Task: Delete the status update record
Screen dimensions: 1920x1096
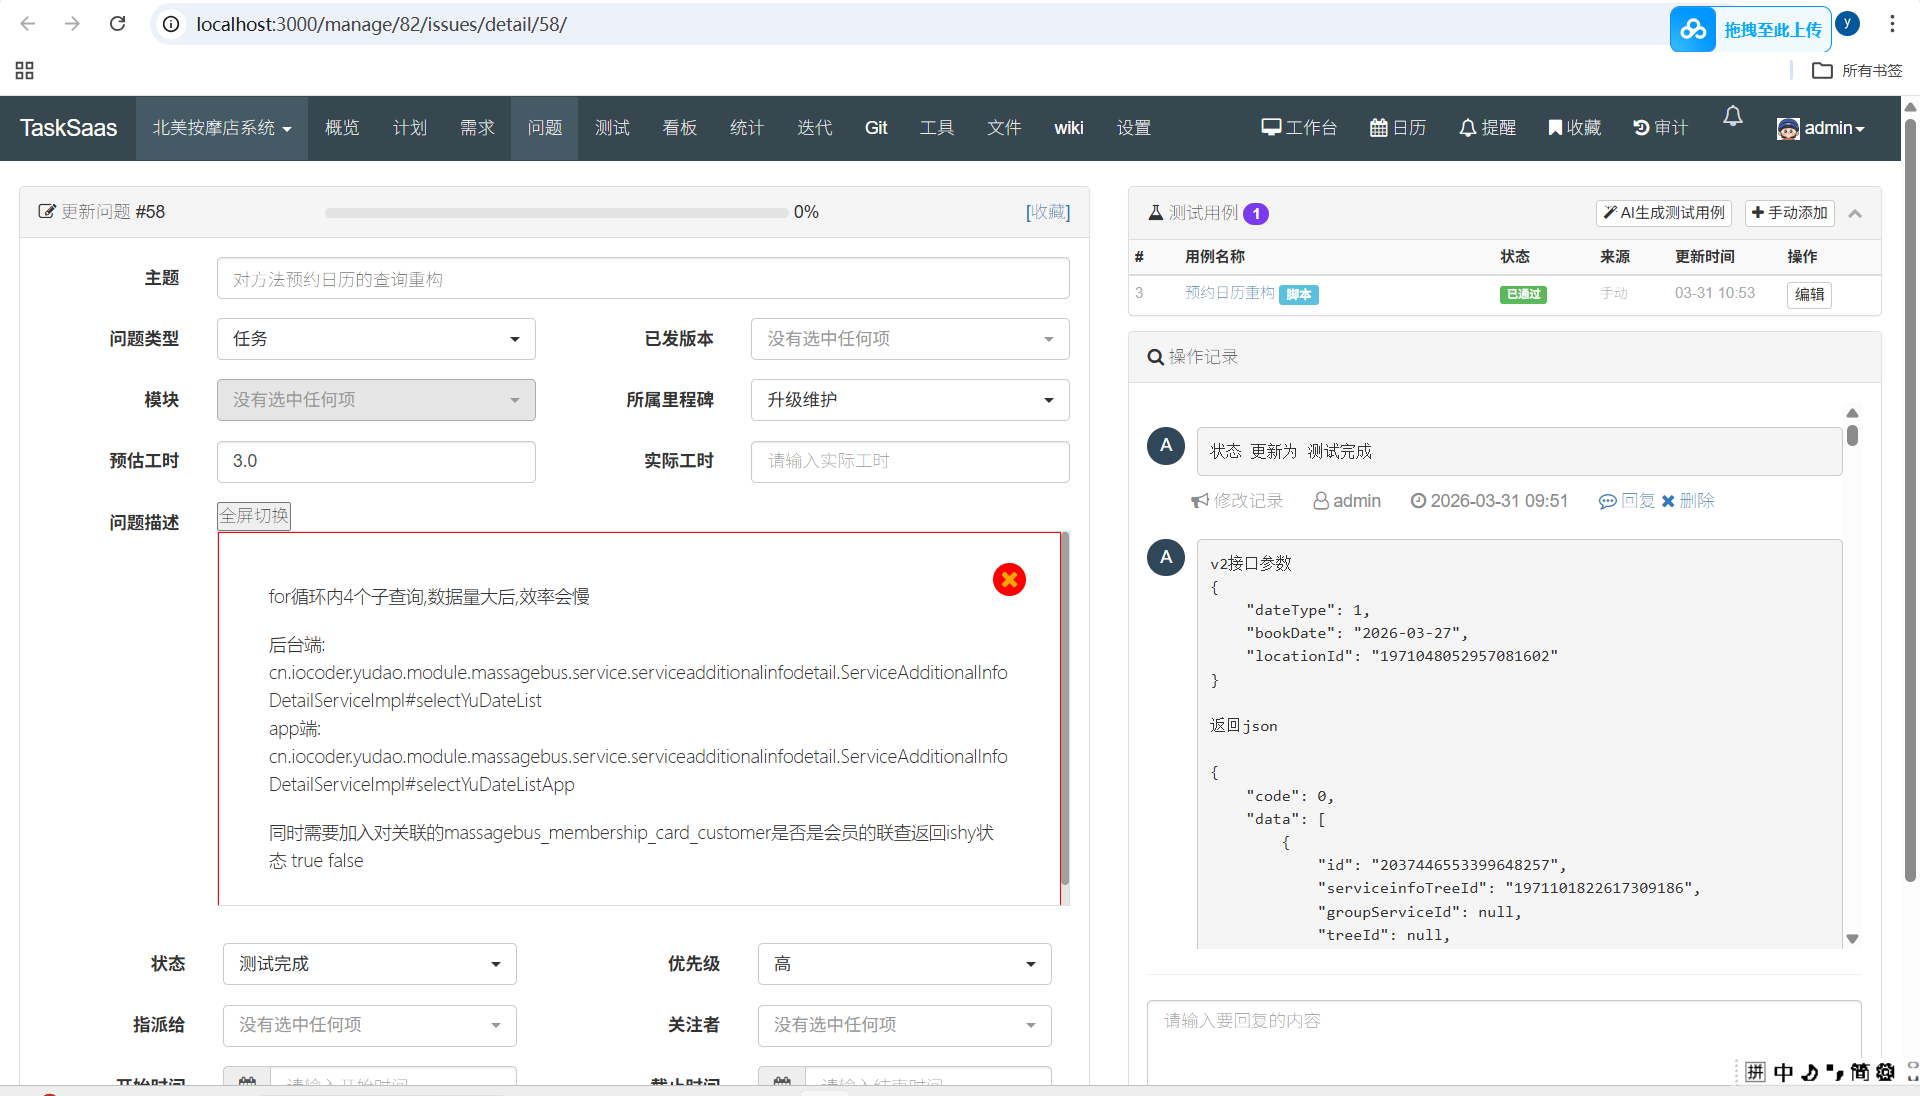Action: point(1688,501)
